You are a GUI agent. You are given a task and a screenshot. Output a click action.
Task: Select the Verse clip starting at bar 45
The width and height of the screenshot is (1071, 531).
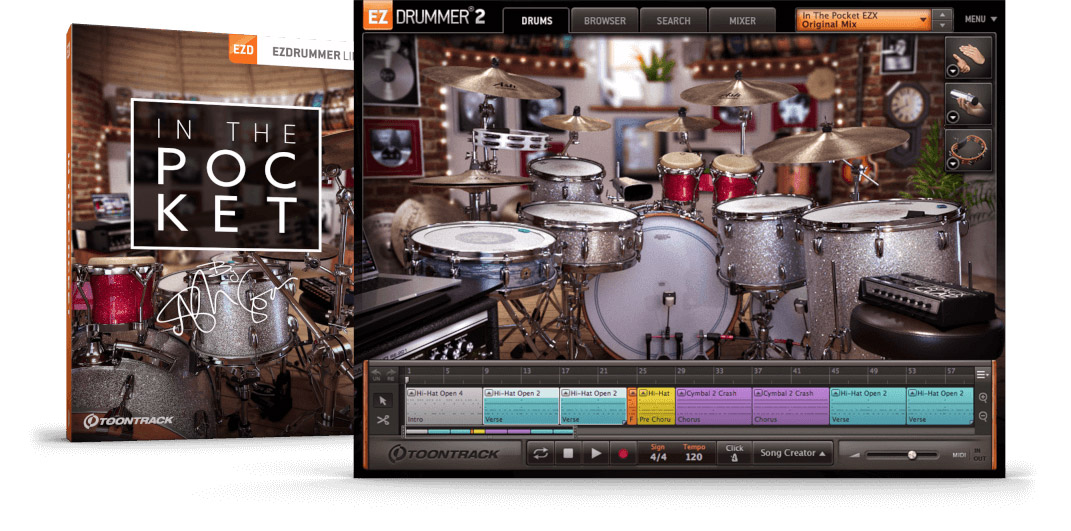tap(868, 407)
